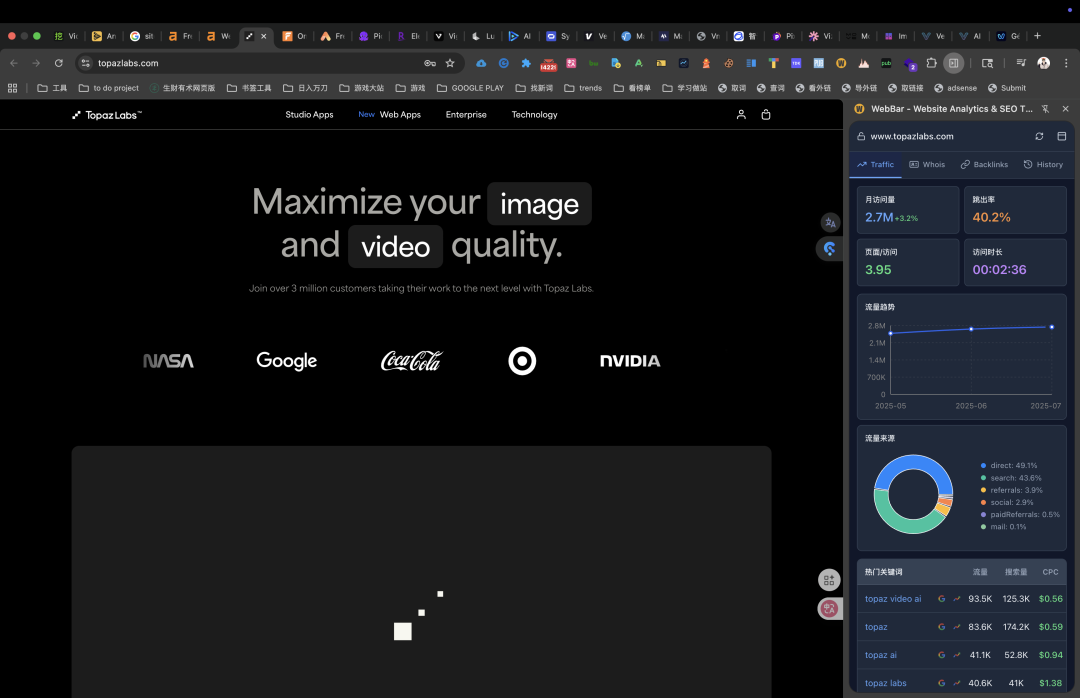Refresh the WebBar data for www.topazlabs.com
Screen dimensions: 1080x698
pos(1039,136)
